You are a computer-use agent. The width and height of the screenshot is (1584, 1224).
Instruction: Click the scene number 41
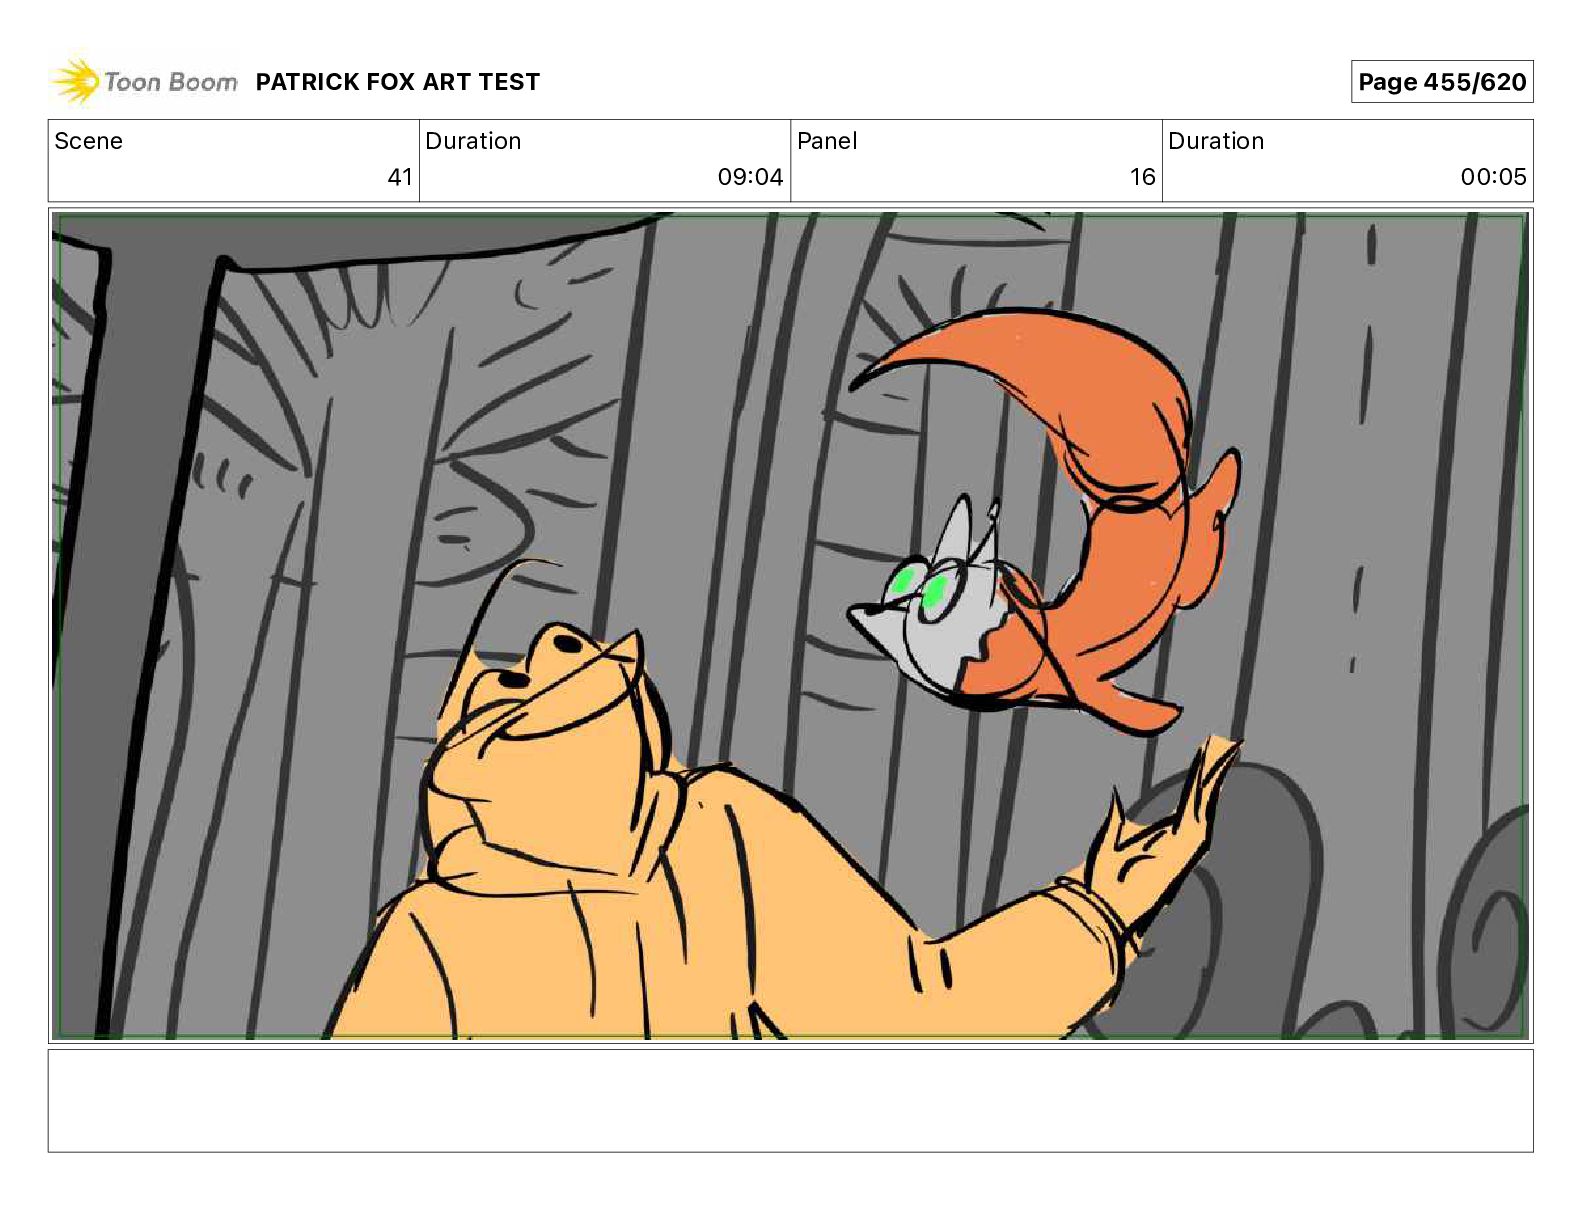coord(399,177)
